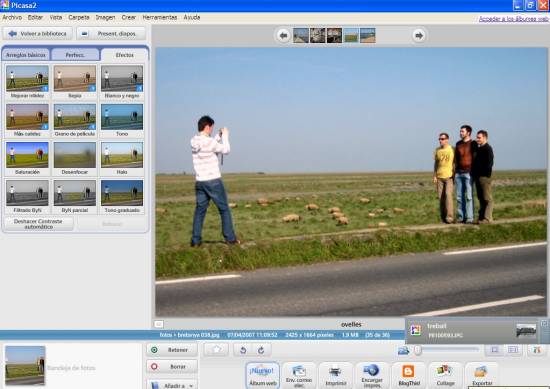The image size is (550, 389).
Task: Select first thumbnail in filmstrip
Action: pos(301,35)
